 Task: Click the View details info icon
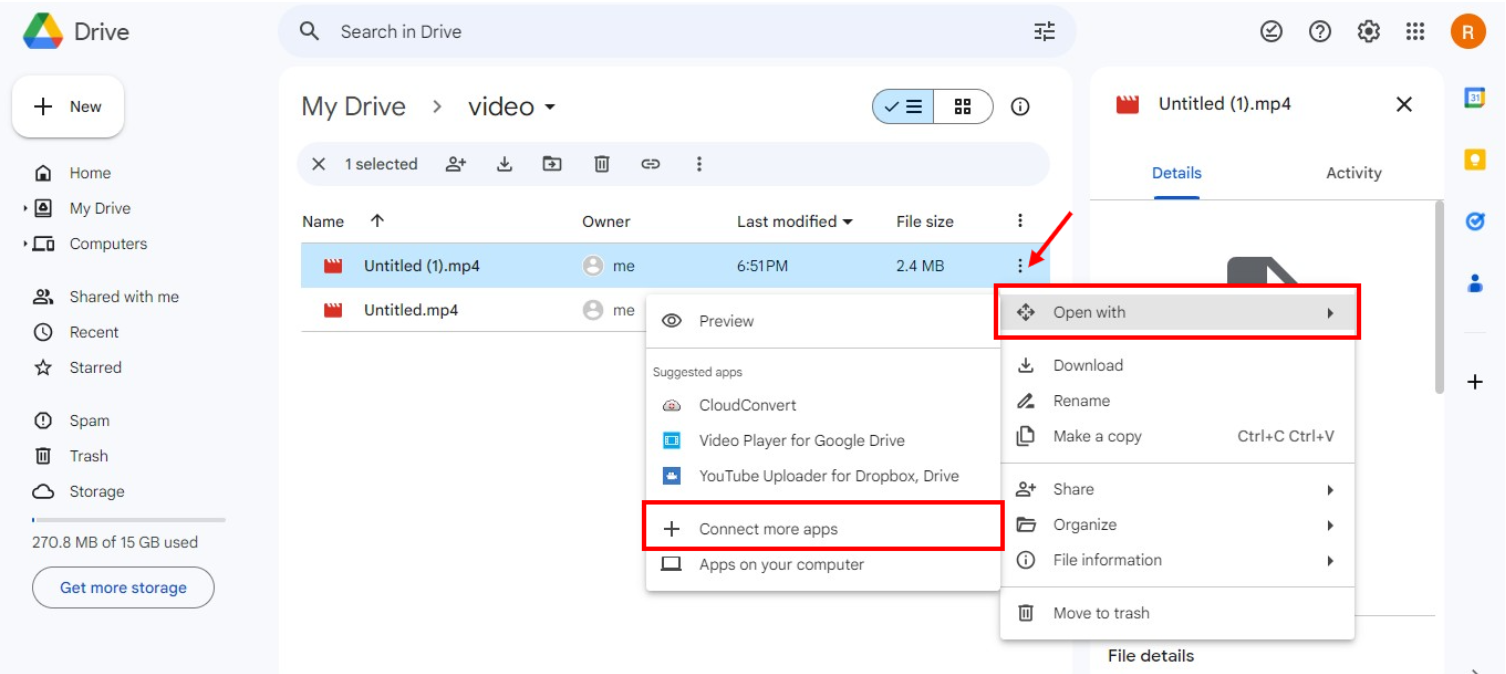pos(1020,106)
